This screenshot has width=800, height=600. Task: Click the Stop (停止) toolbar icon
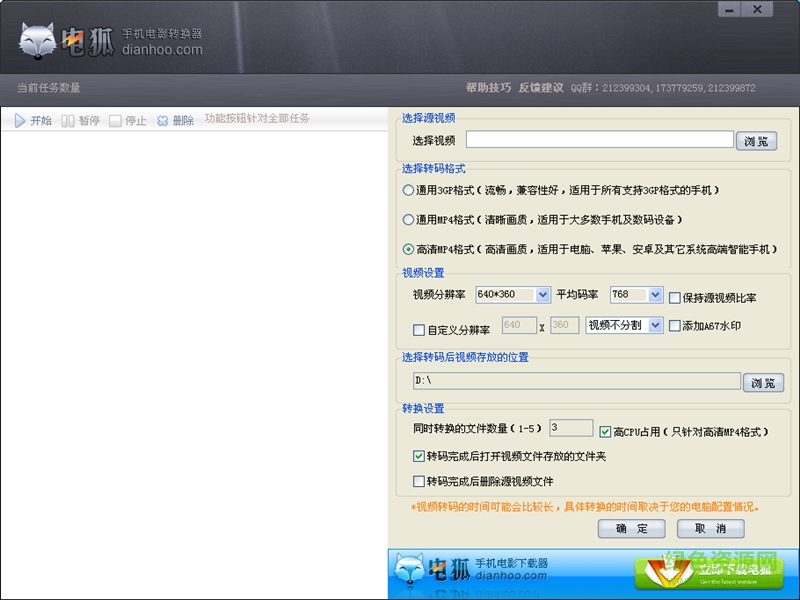115,119
